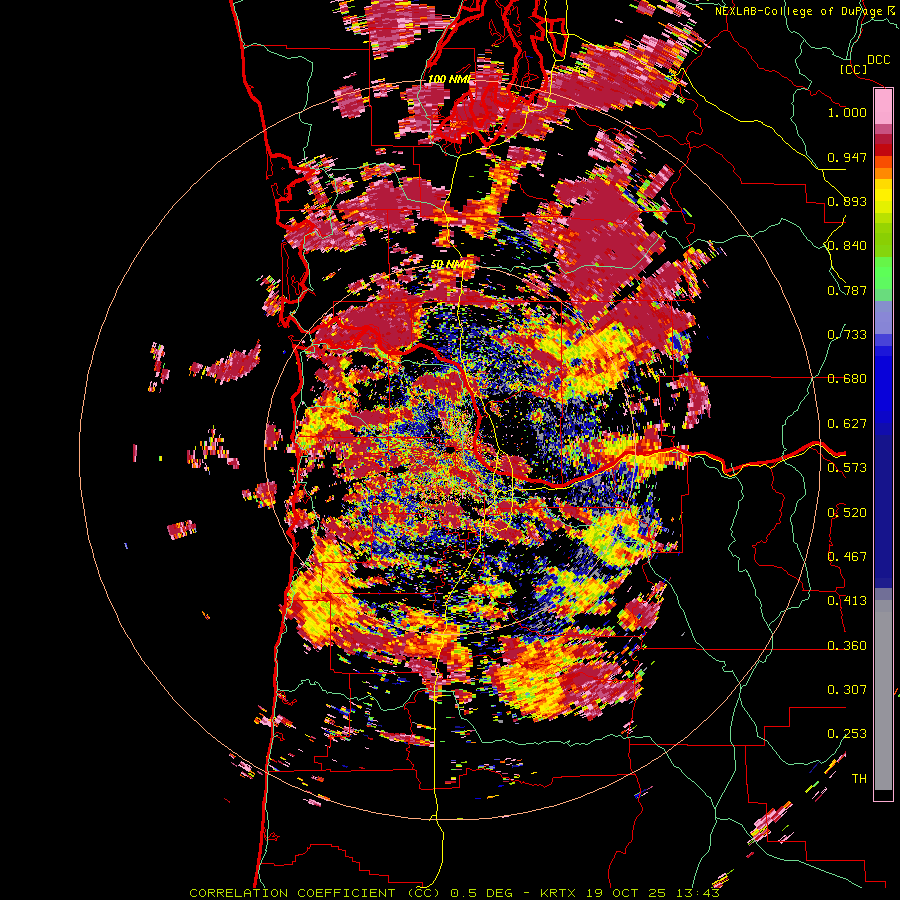The height and width of the screenshot is (900, 900).
Task: Click the TH threshold label
Action: (x=859, y=779)
